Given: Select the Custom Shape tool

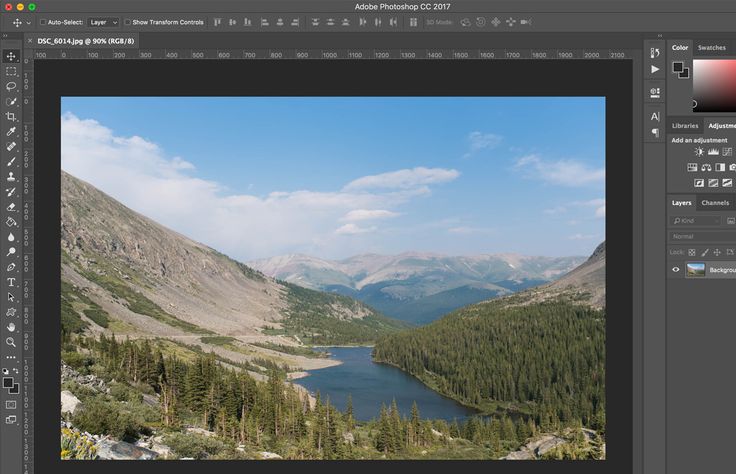Looking at the screenshot, I should point(11,312).
